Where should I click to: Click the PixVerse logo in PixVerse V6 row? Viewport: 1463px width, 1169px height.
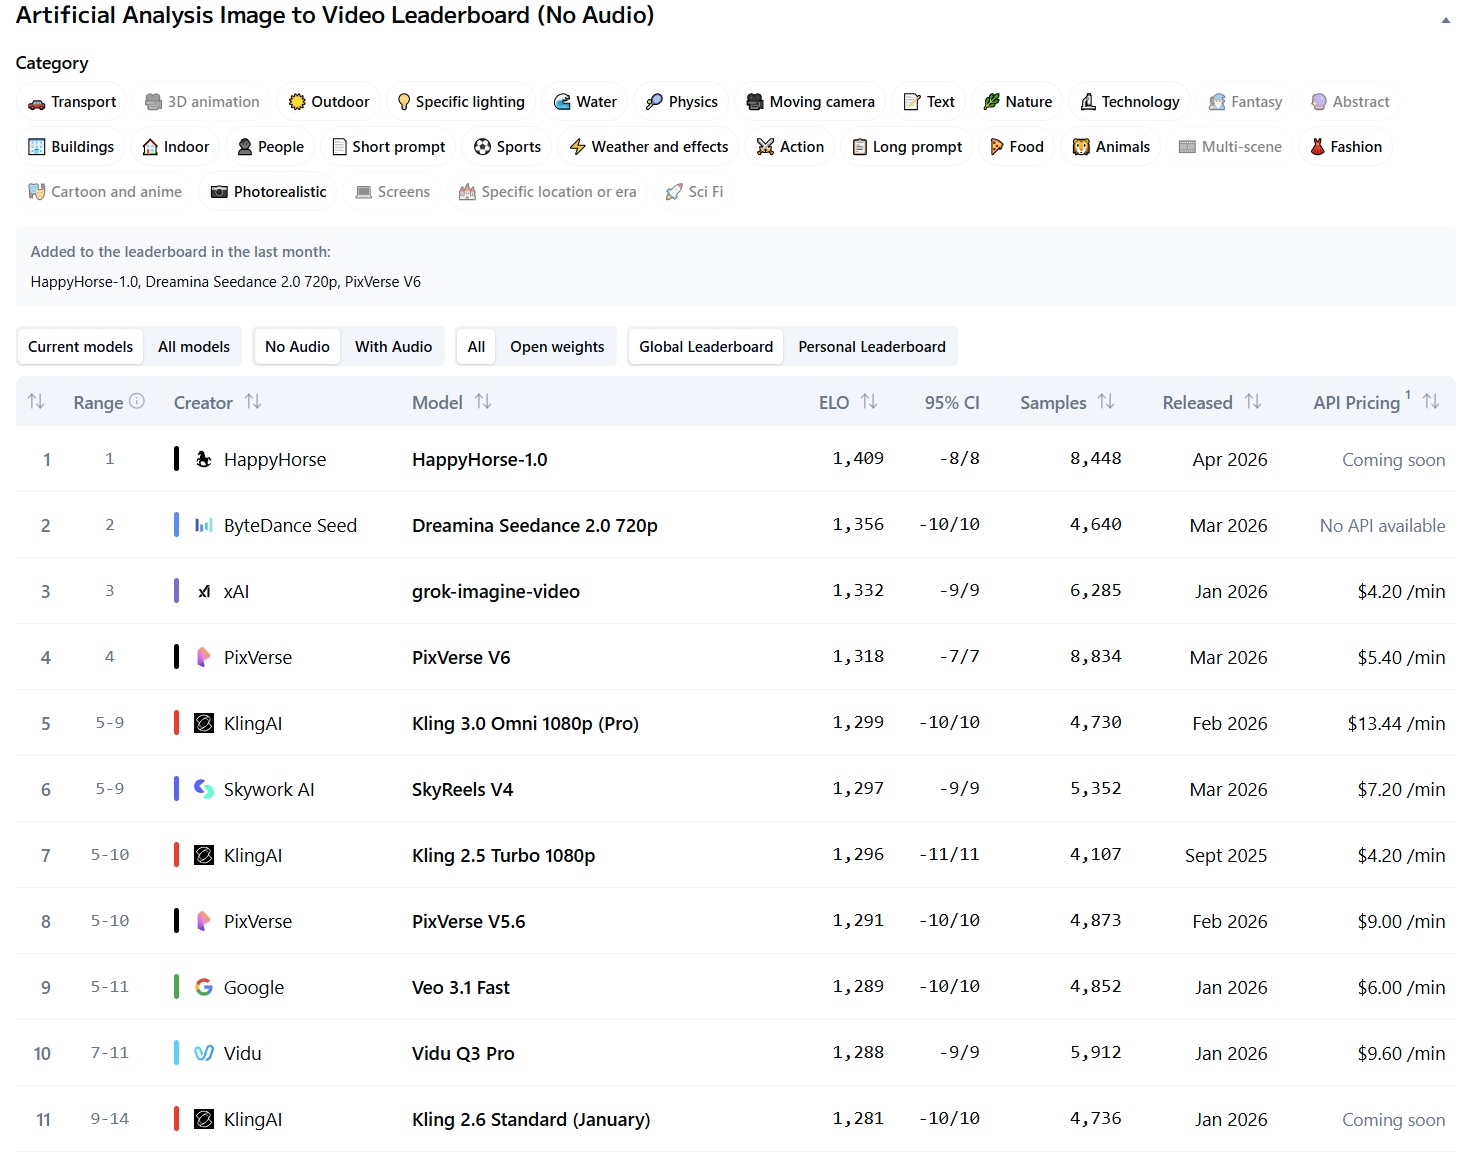click(204, 657)
